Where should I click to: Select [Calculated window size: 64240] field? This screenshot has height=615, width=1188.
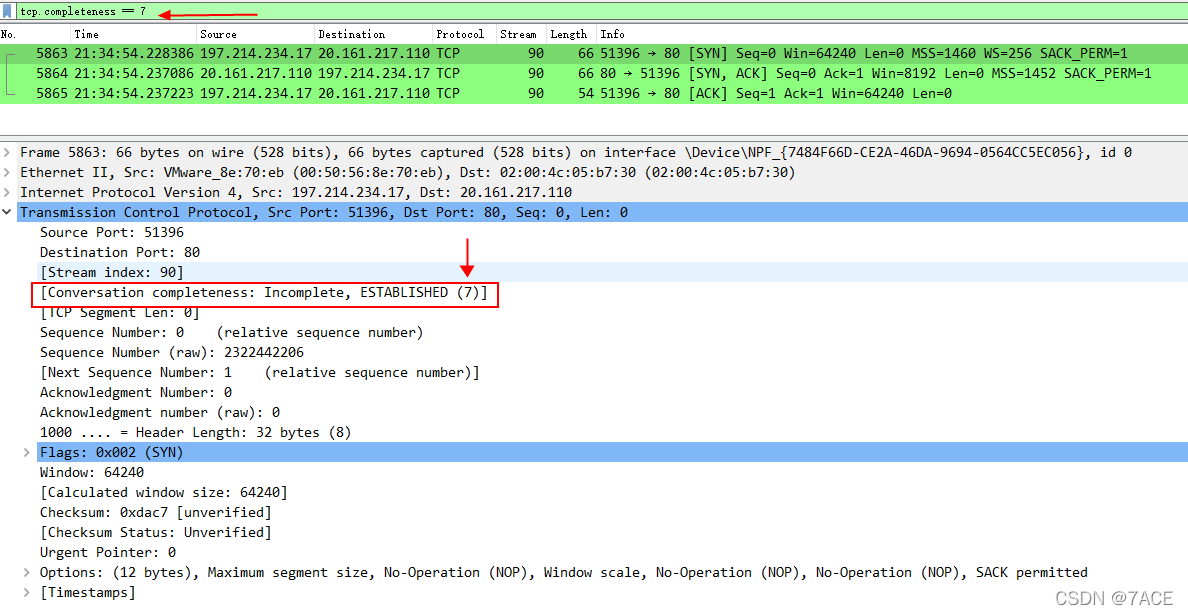[164, 492]
